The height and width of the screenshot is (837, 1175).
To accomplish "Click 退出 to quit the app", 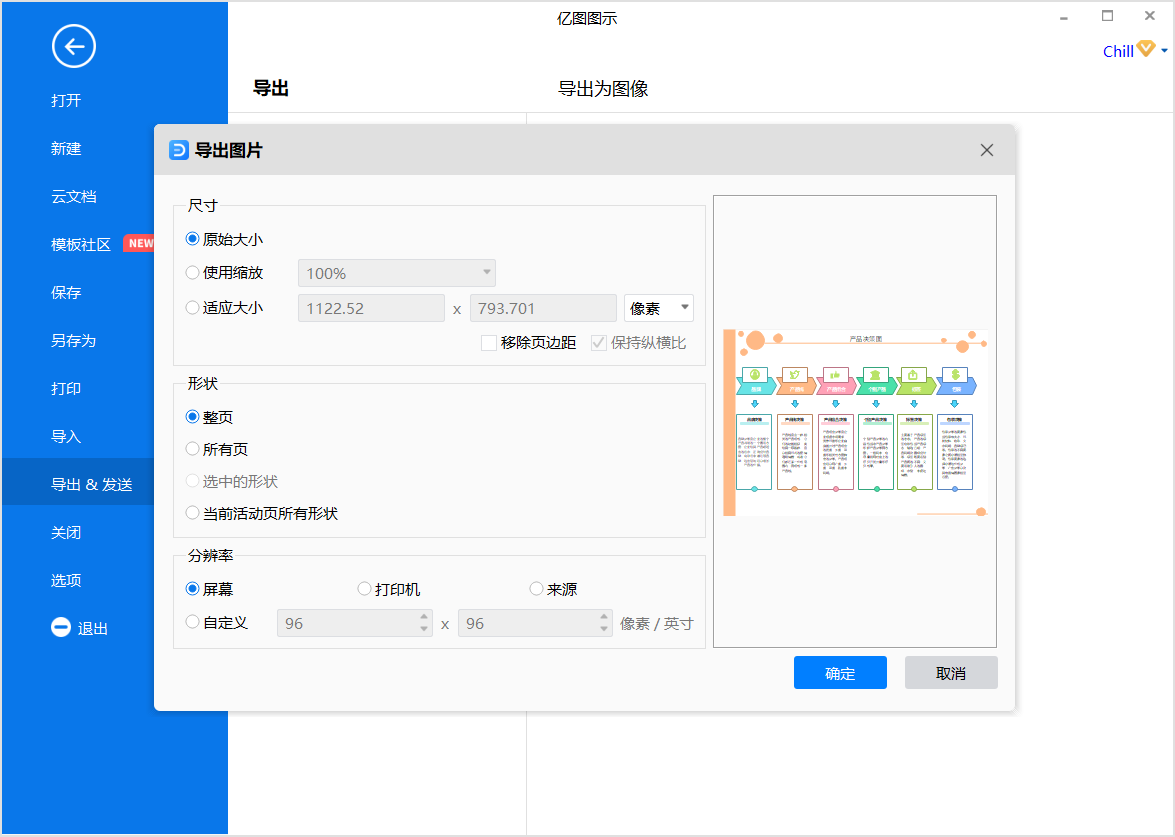I will 93,628.
